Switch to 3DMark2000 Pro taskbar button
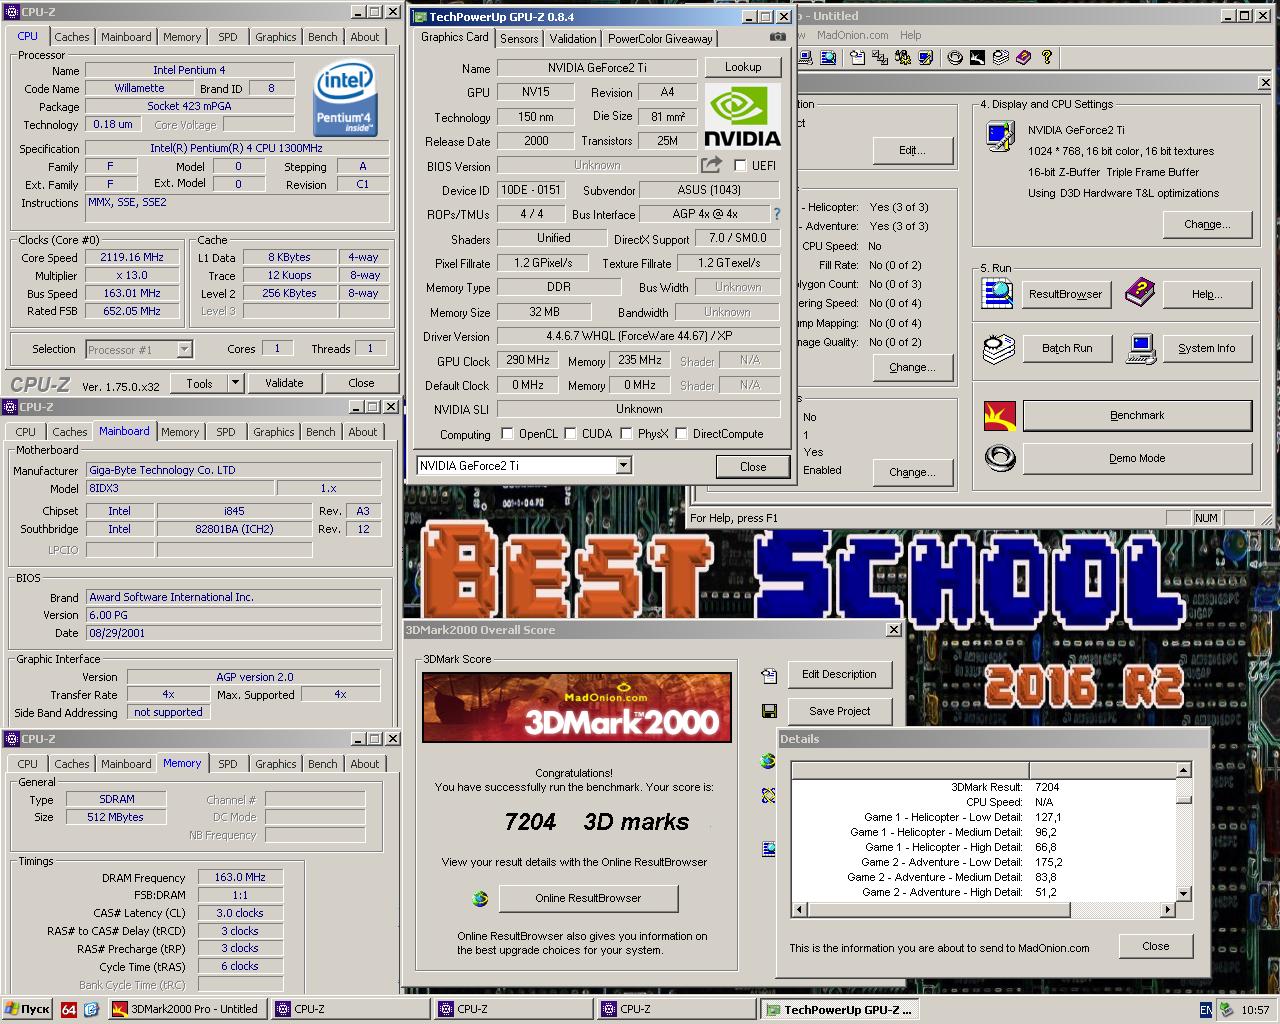This screenshot has height=1024, width=1280. tap(186, 1009)
